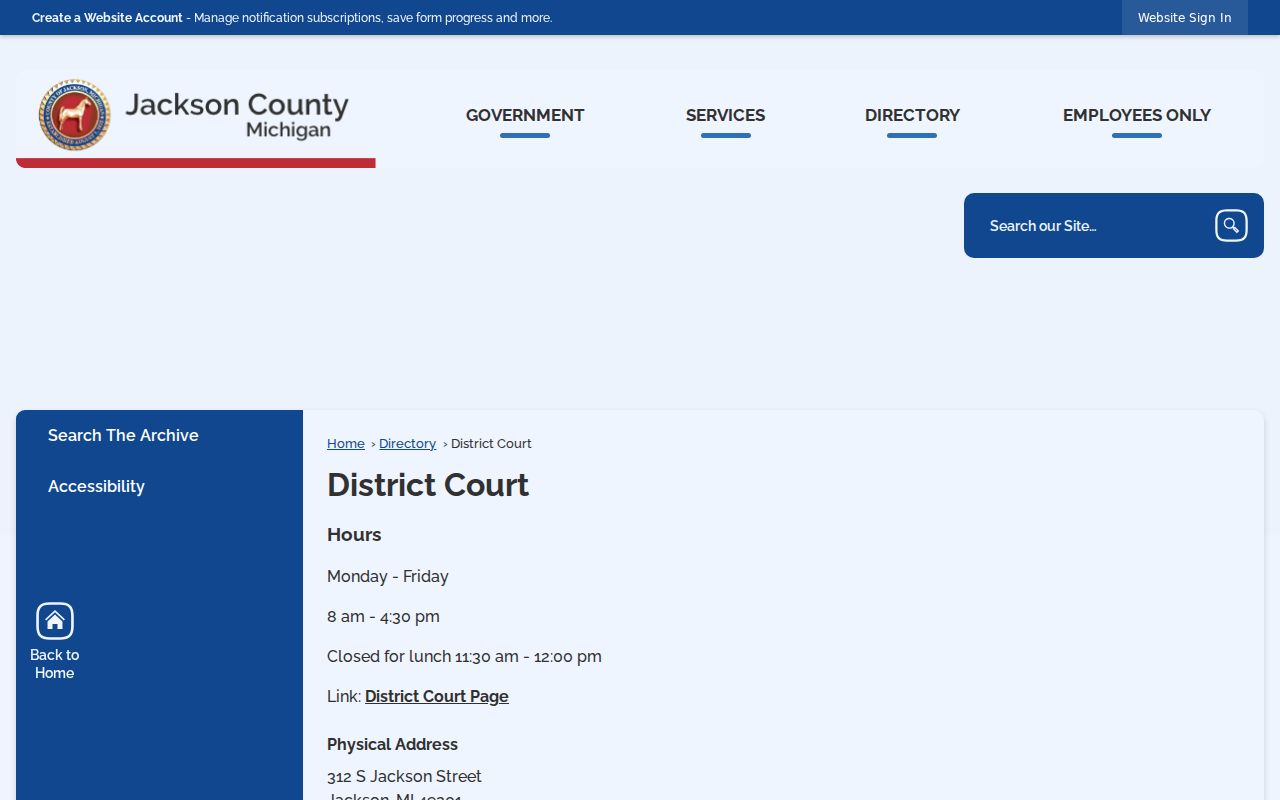Image resolution: width=1280 pixels, height=800 pixels.
Task: Open the Government menu
Action: [525, 116]
